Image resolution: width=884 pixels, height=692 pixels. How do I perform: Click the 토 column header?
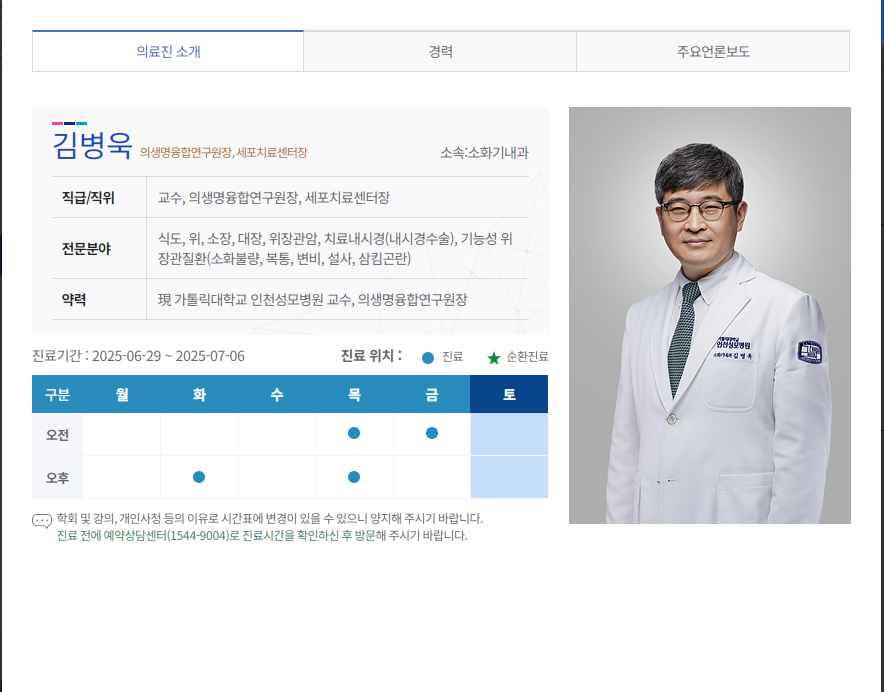(509, 394)
